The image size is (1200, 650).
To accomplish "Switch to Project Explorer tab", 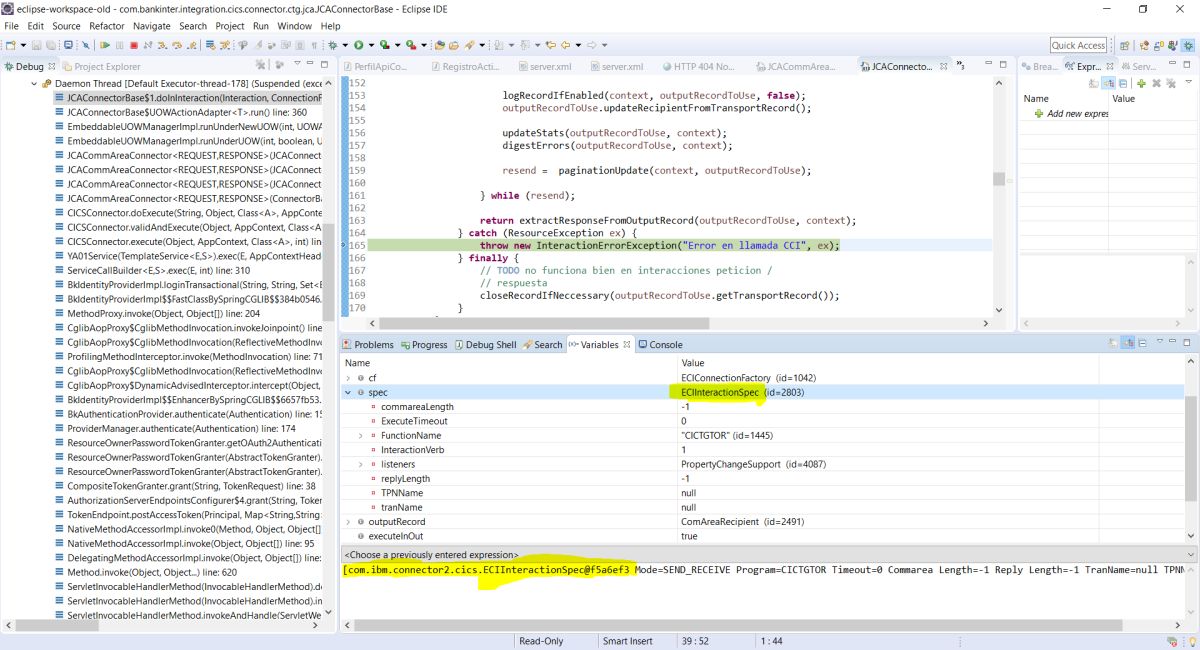I will [101, 66].
